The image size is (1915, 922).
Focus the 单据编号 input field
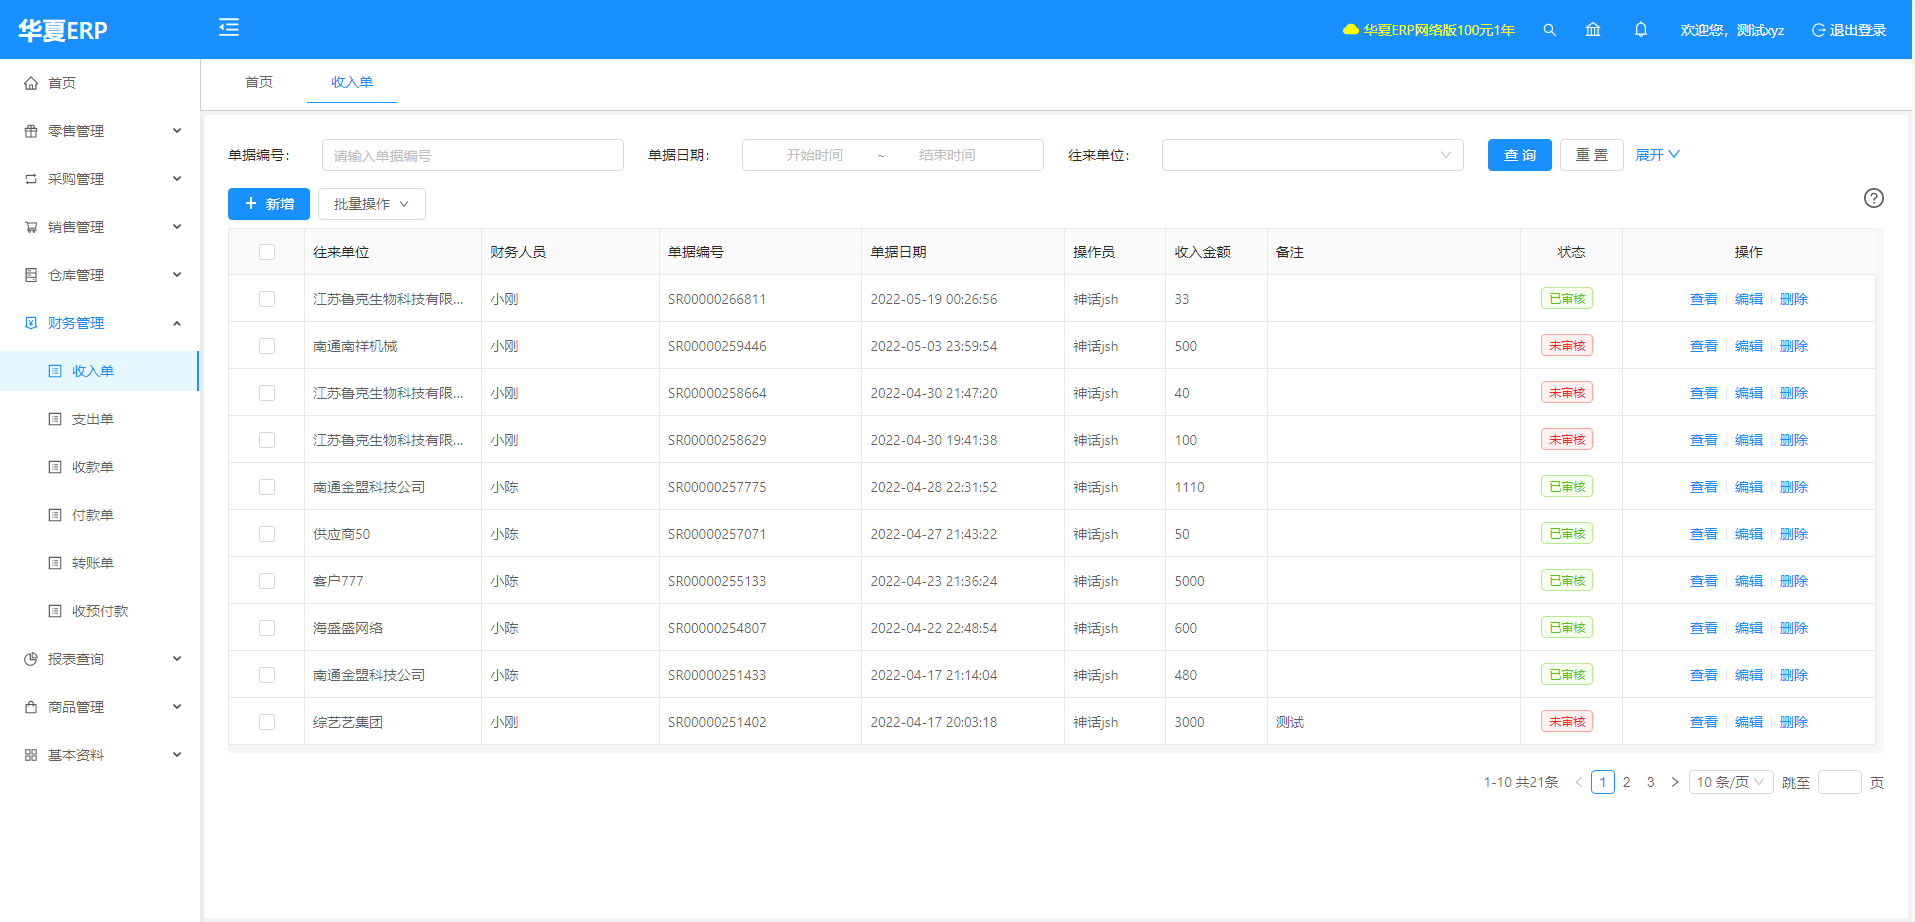pos(473,155)
